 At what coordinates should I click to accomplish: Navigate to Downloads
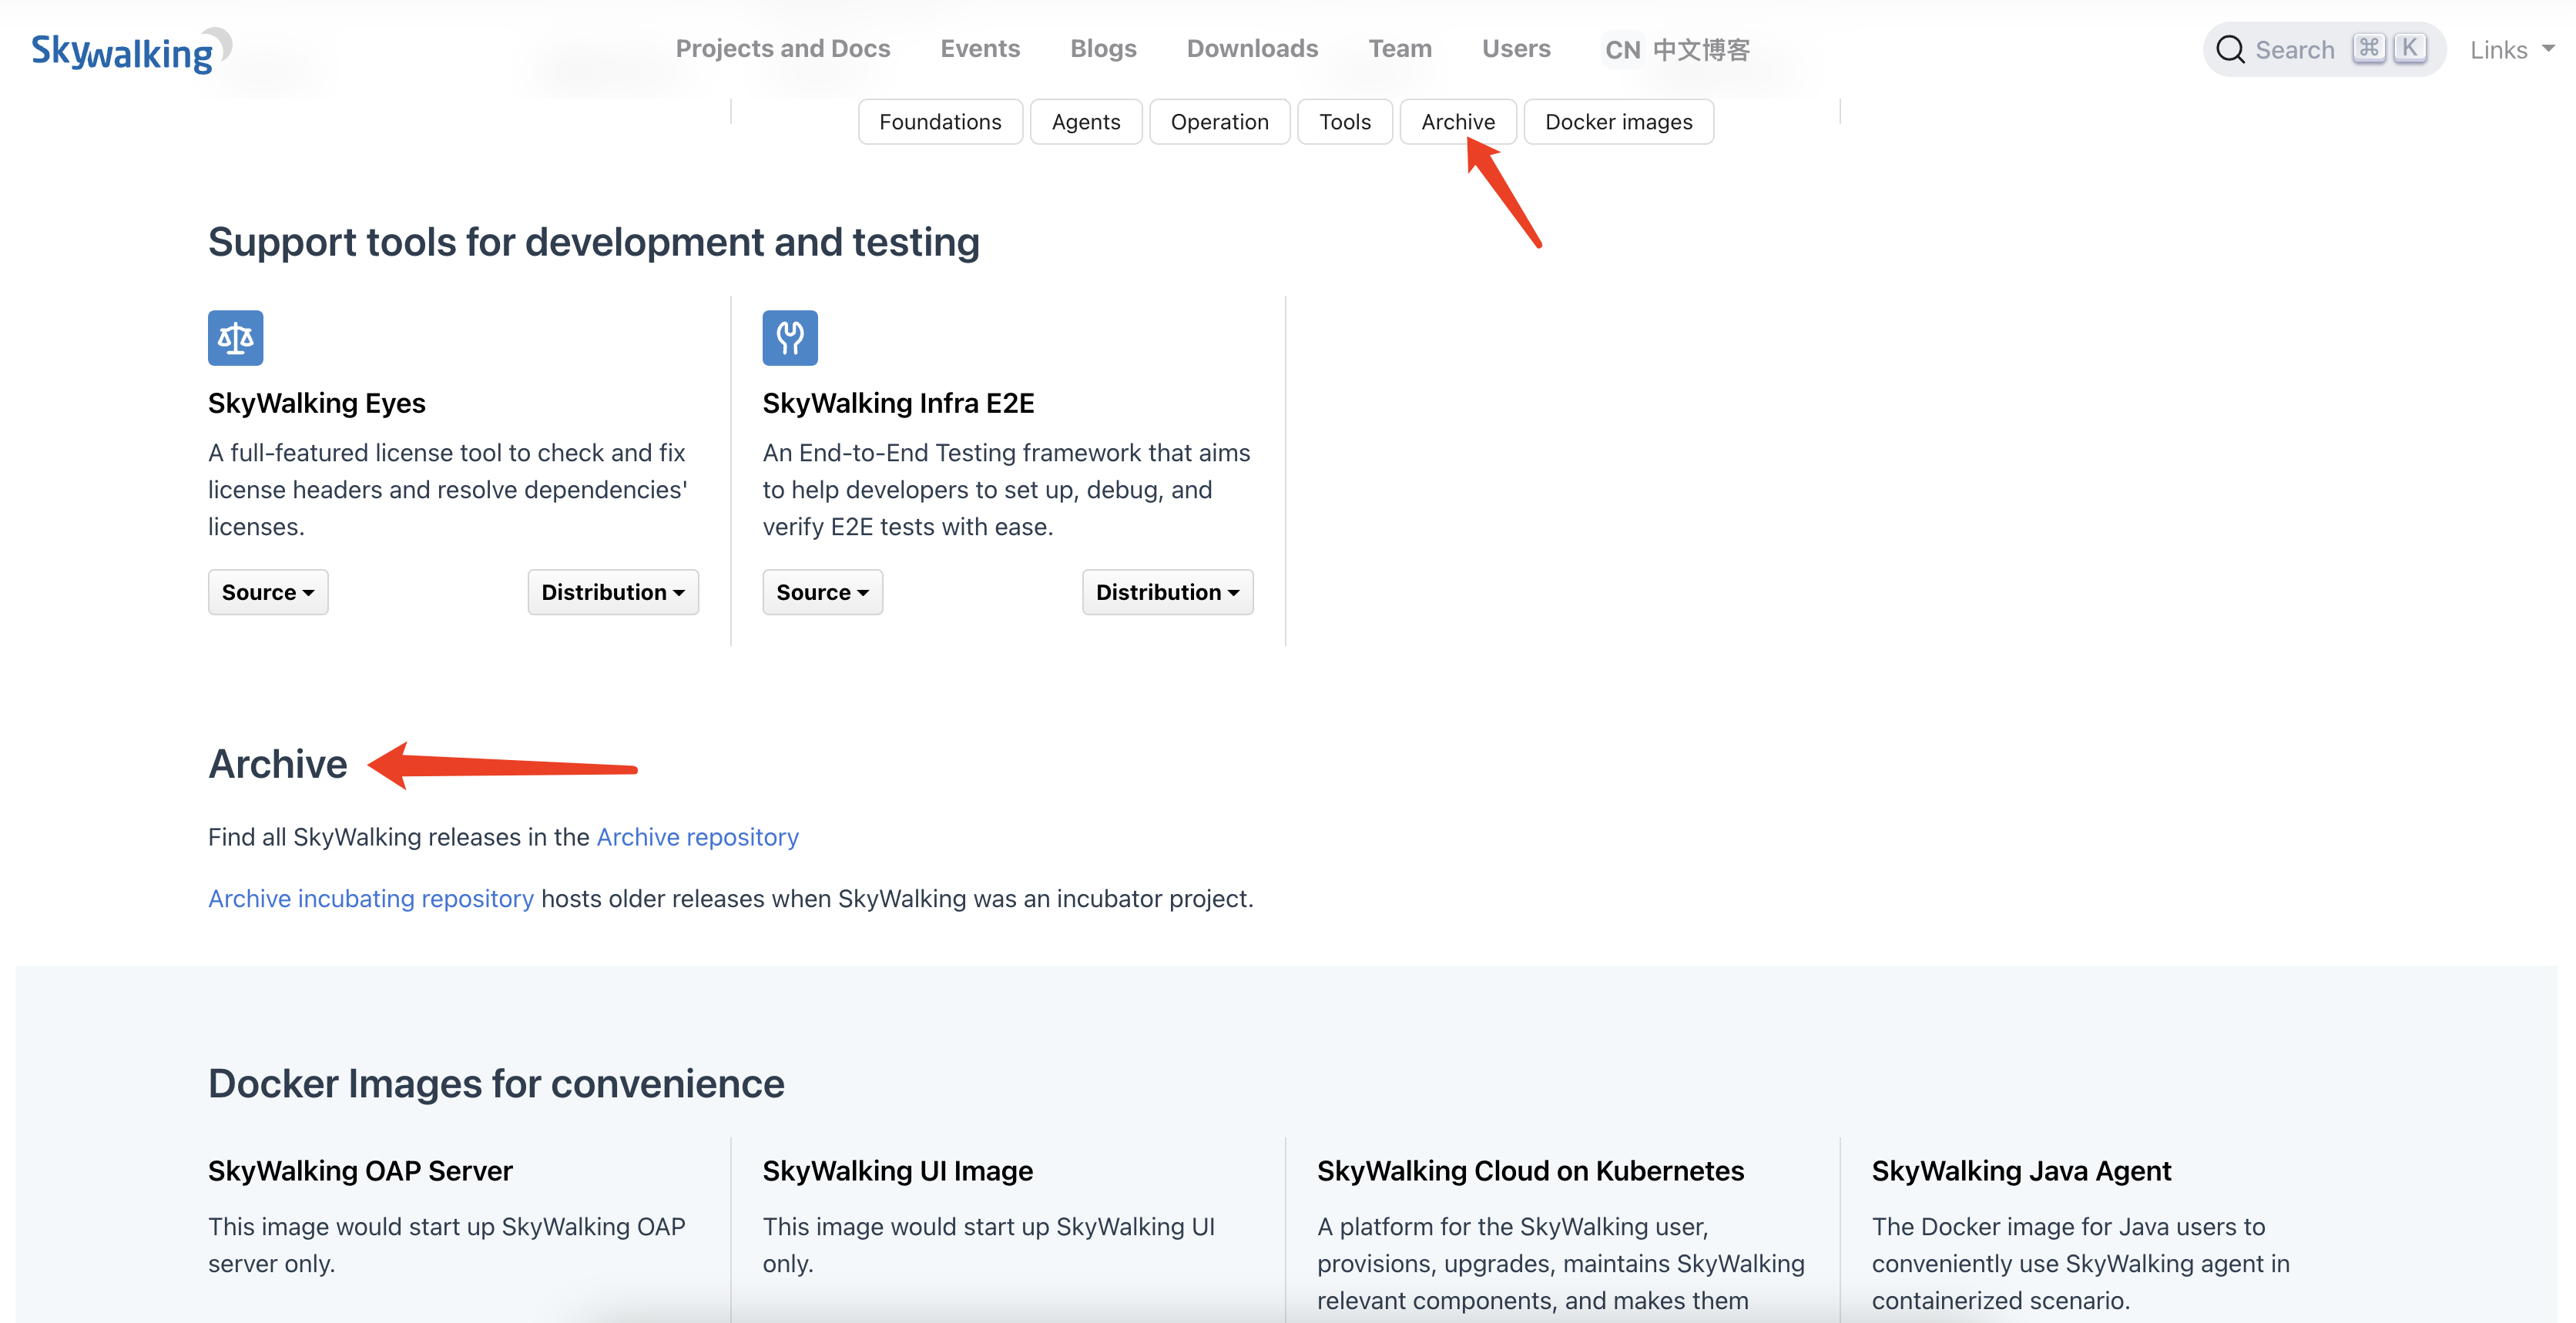point(1252,49)
